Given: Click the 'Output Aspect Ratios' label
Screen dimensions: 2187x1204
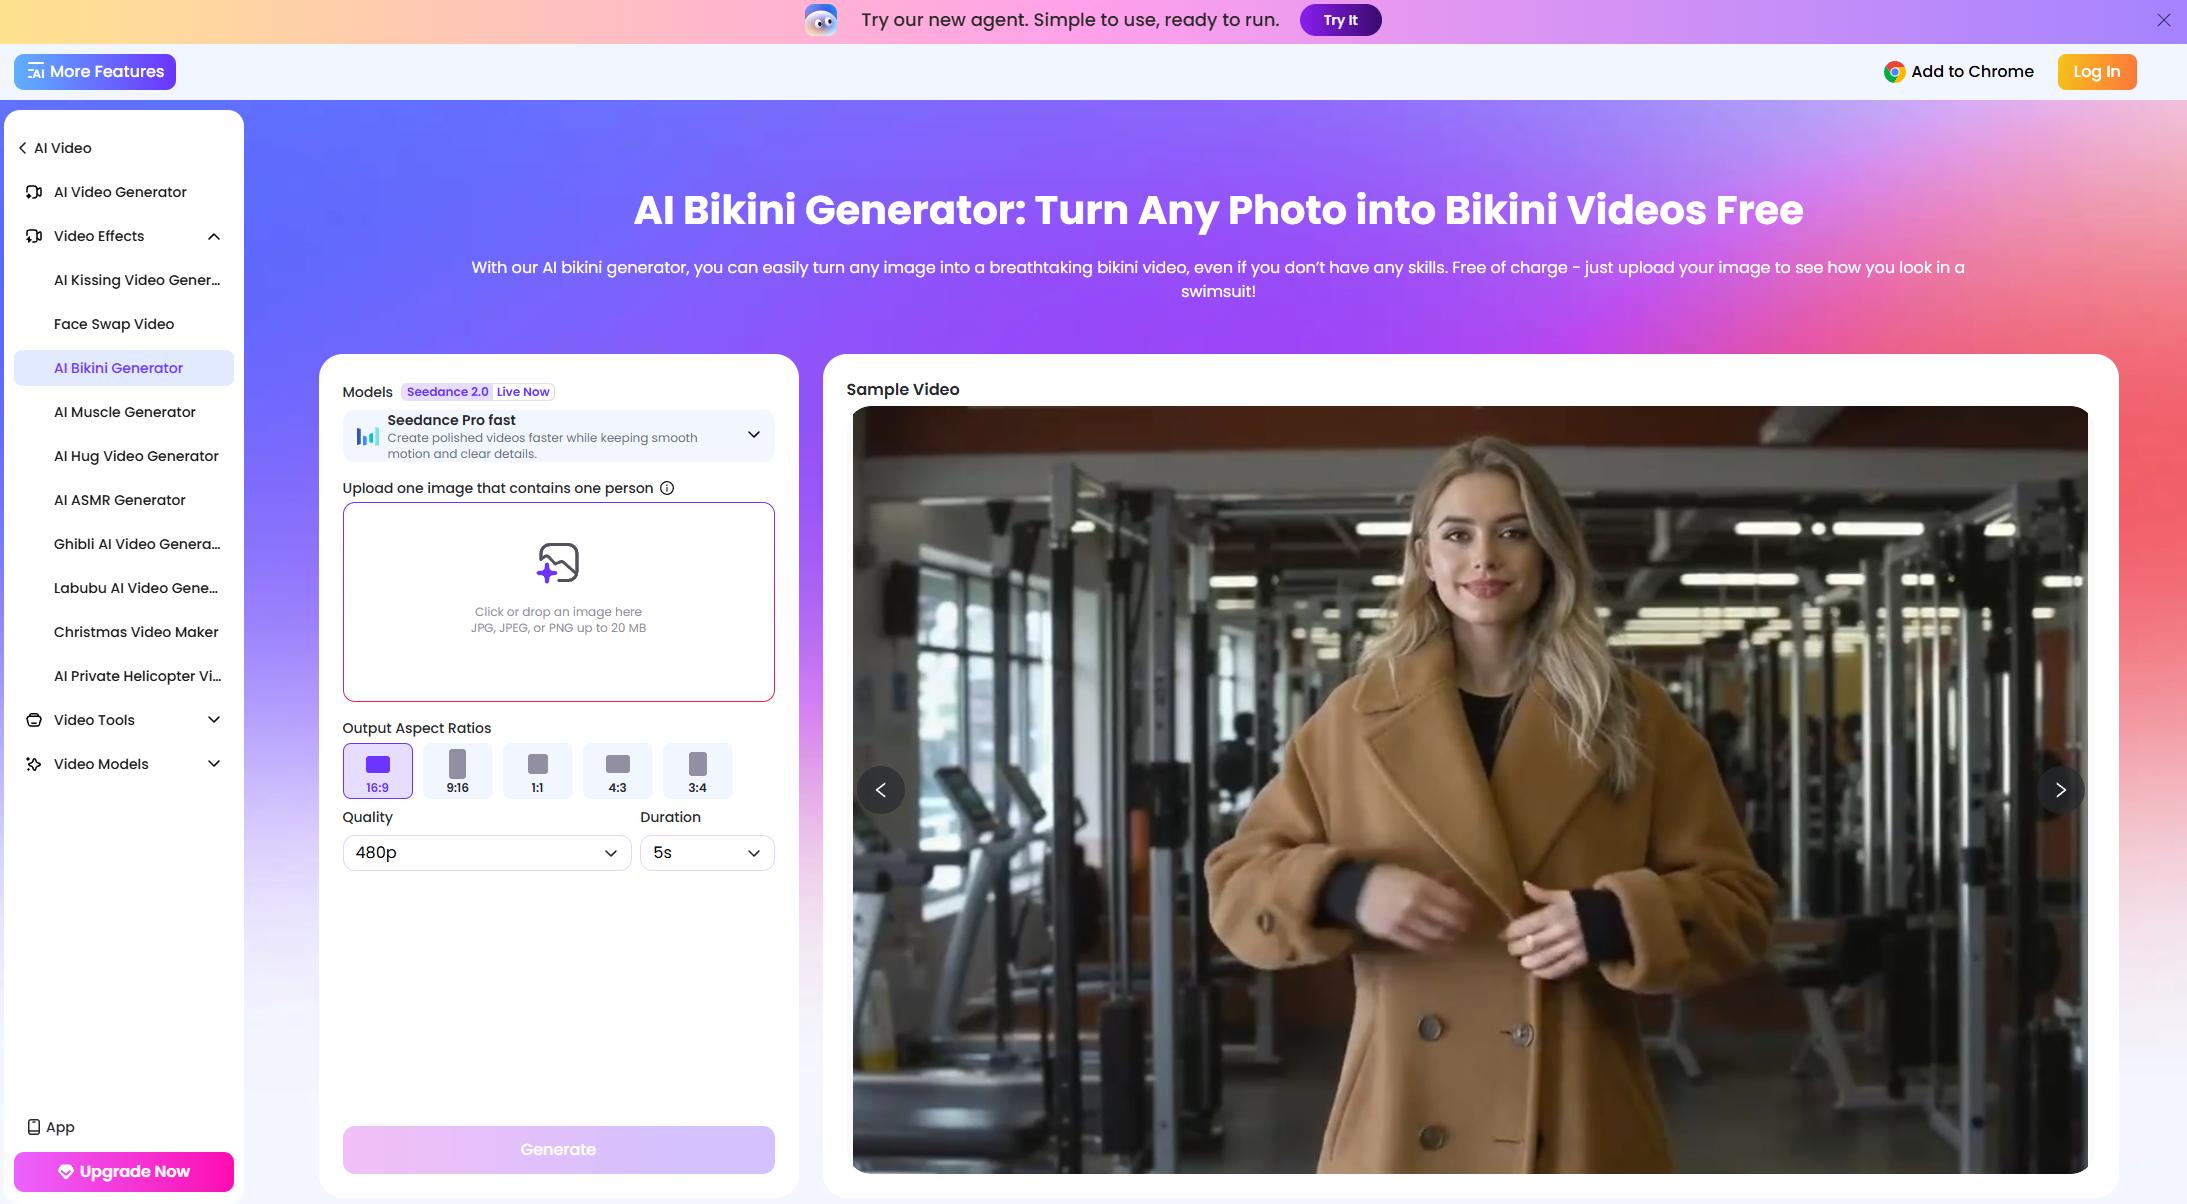Looking at the screenshot, I should (417, 728).
